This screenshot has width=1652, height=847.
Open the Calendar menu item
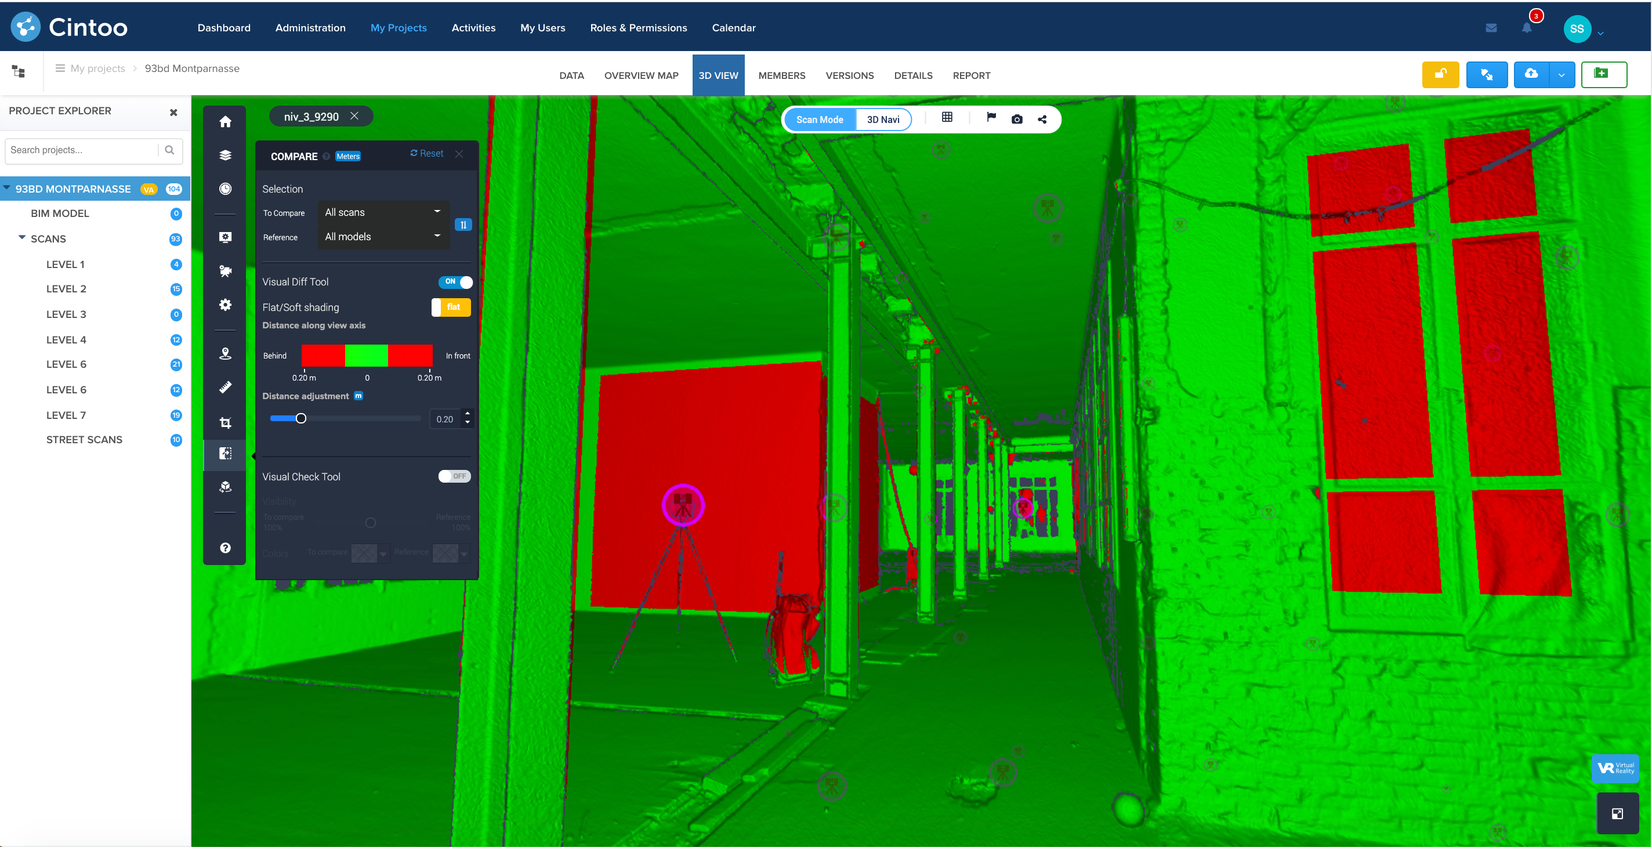(x=733, y=28)
